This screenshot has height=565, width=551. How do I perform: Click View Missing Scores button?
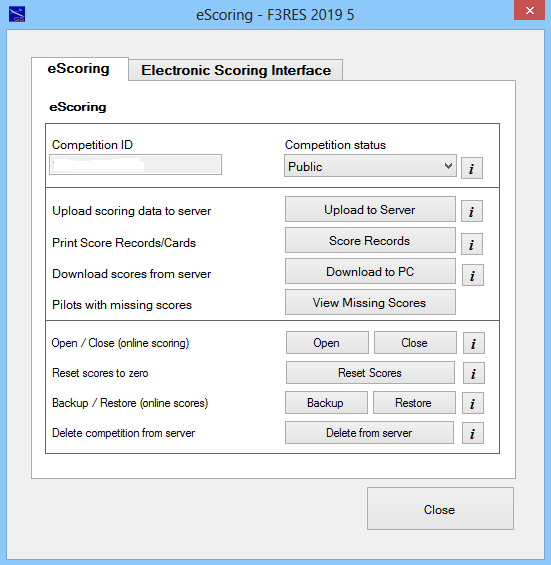click(x=370, y=302)
